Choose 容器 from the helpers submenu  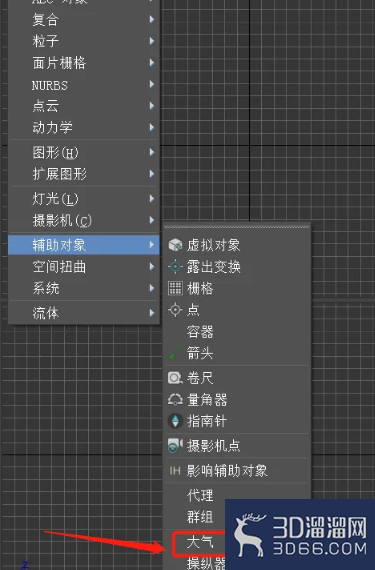238,332
